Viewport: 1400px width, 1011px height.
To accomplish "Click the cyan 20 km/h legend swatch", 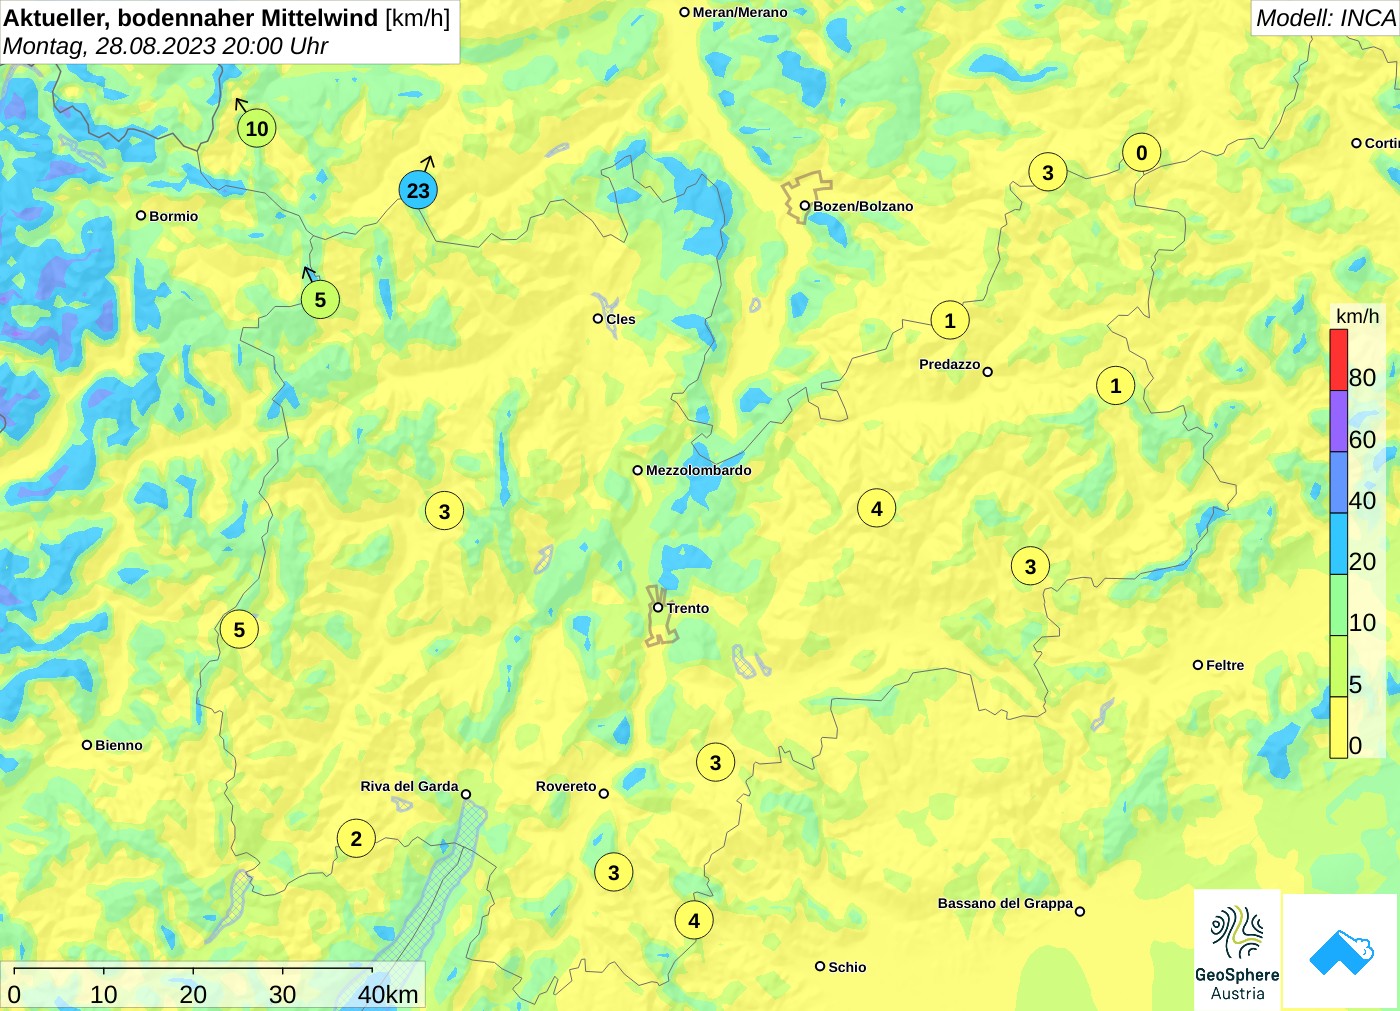I will tap(1338, 544).
